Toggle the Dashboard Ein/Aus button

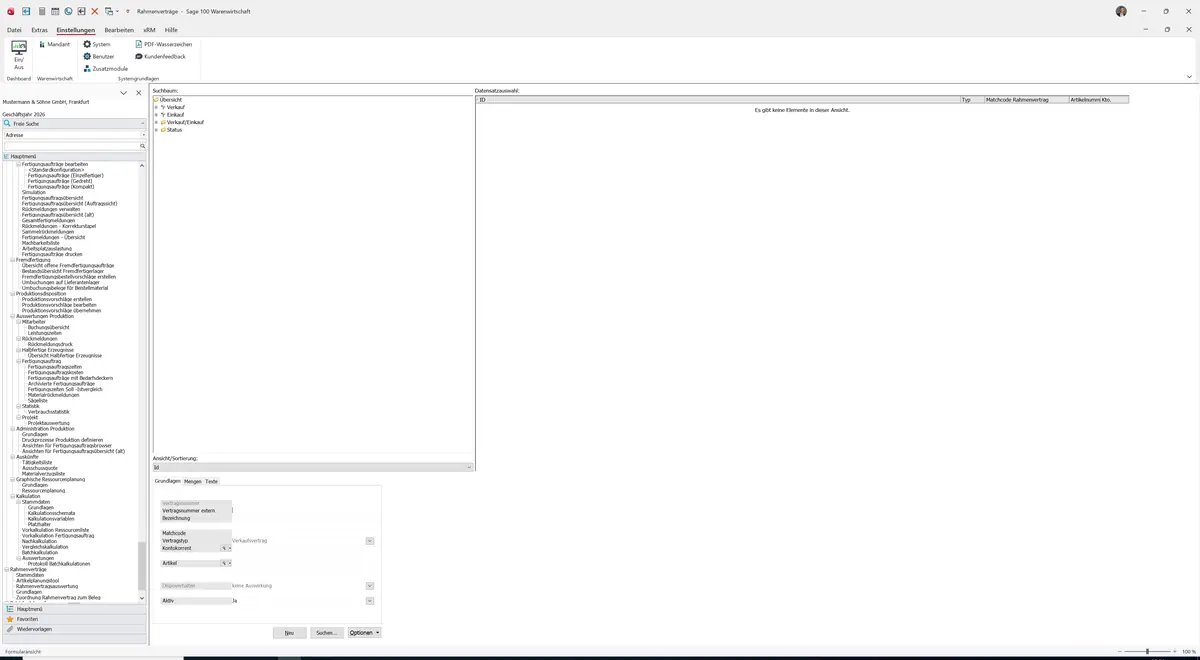click(18, 56)
